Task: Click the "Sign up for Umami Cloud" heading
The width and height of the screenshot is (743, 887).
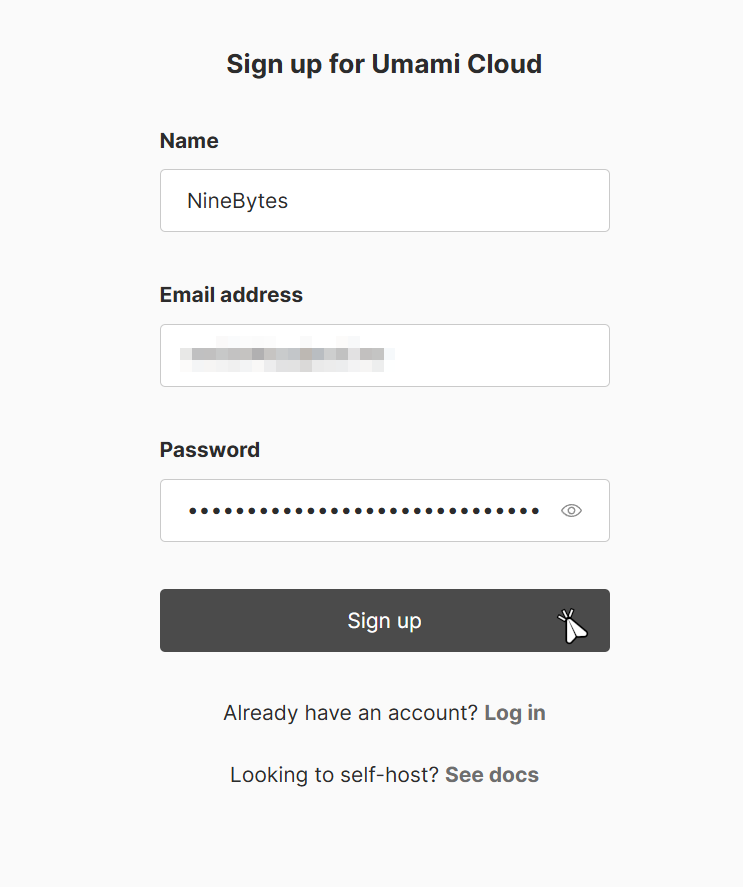Action: [384, 64]
